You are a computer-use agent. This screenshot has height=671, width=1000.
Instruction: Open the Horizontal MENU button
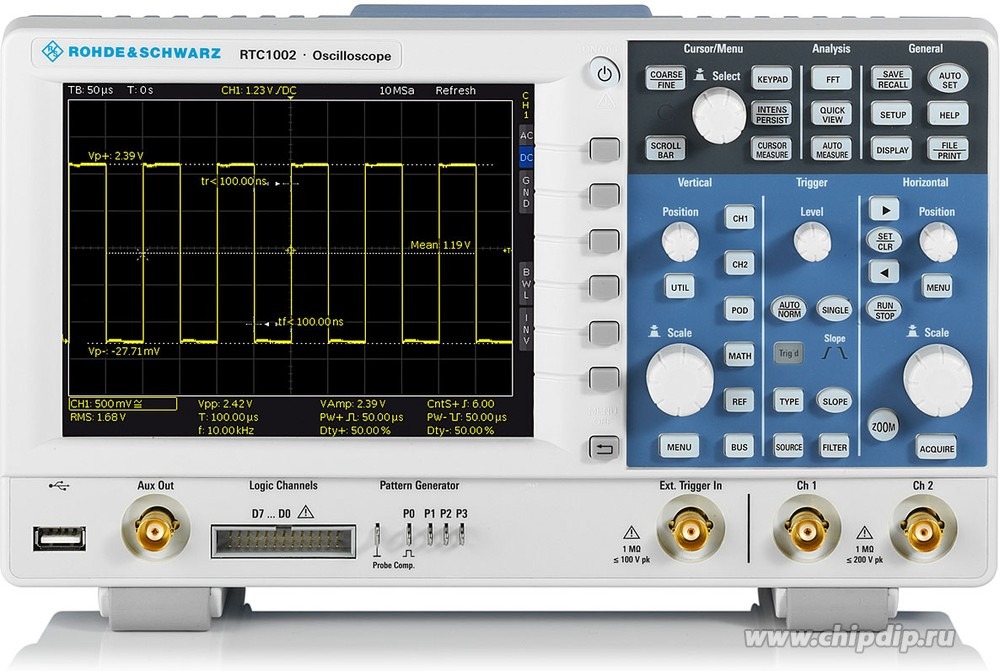tap(938, 287)
